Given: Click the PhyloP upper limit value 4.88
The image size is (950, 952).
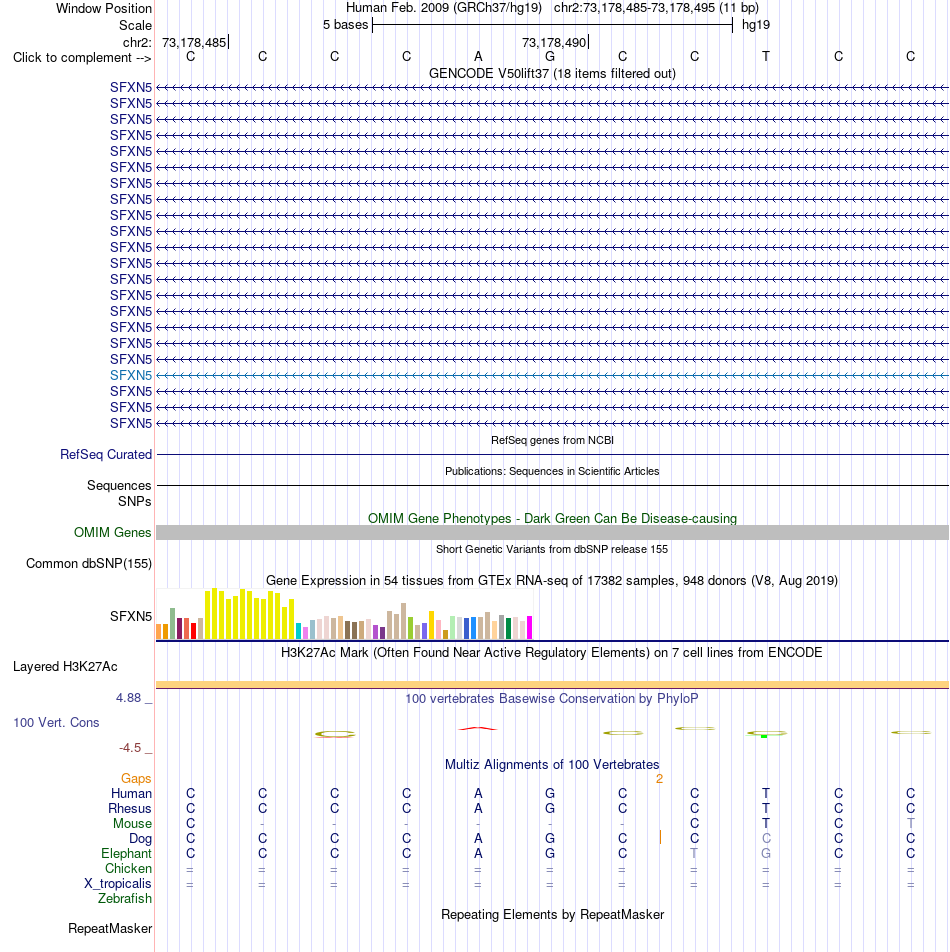Looking at the screenshot, I should [x=128, y=698].
